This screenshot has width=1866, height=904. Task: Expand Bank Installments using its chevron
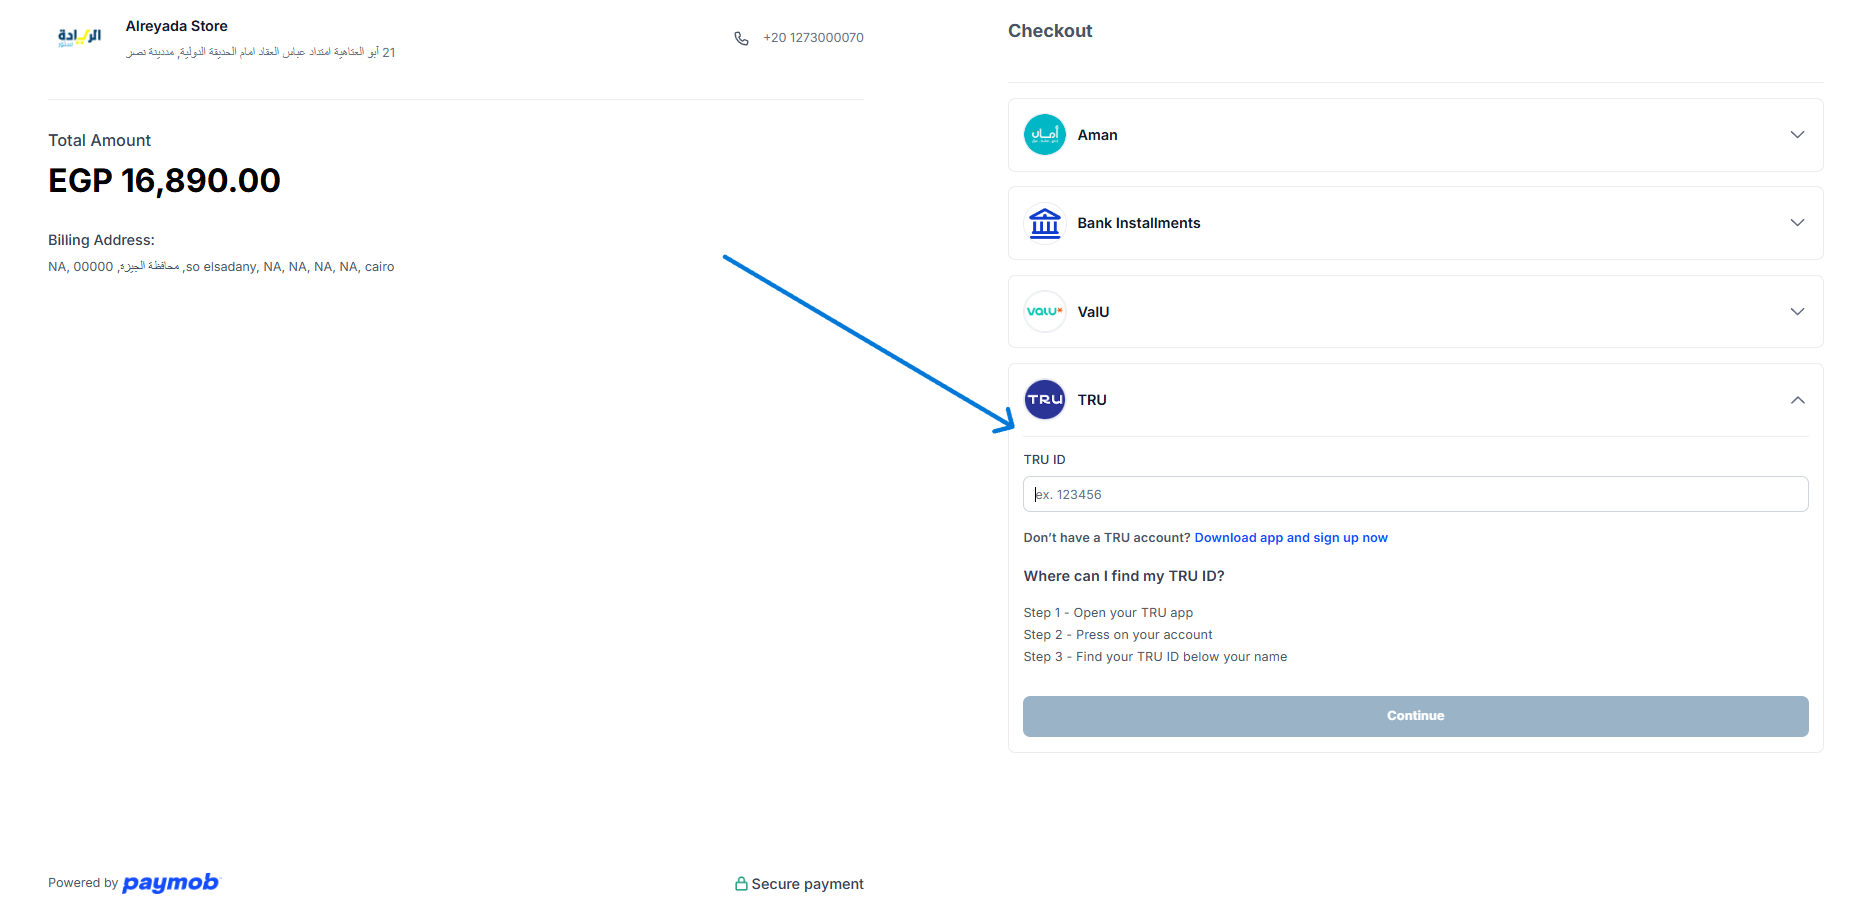[1797, 223]
